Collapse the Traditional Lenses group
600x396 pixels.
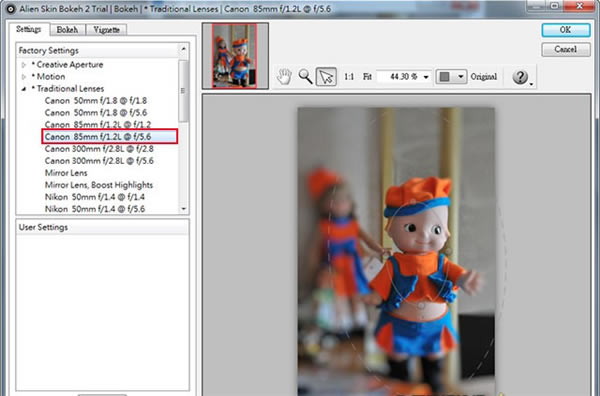pyautogui.click(x=24, y=89)
